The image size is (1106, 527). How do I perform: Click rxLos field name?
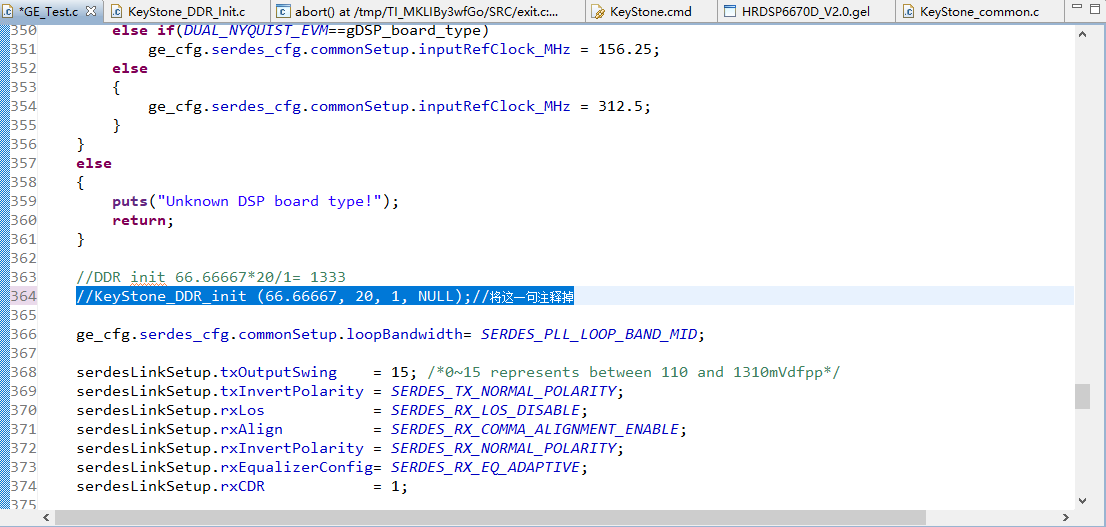[242, 410]
